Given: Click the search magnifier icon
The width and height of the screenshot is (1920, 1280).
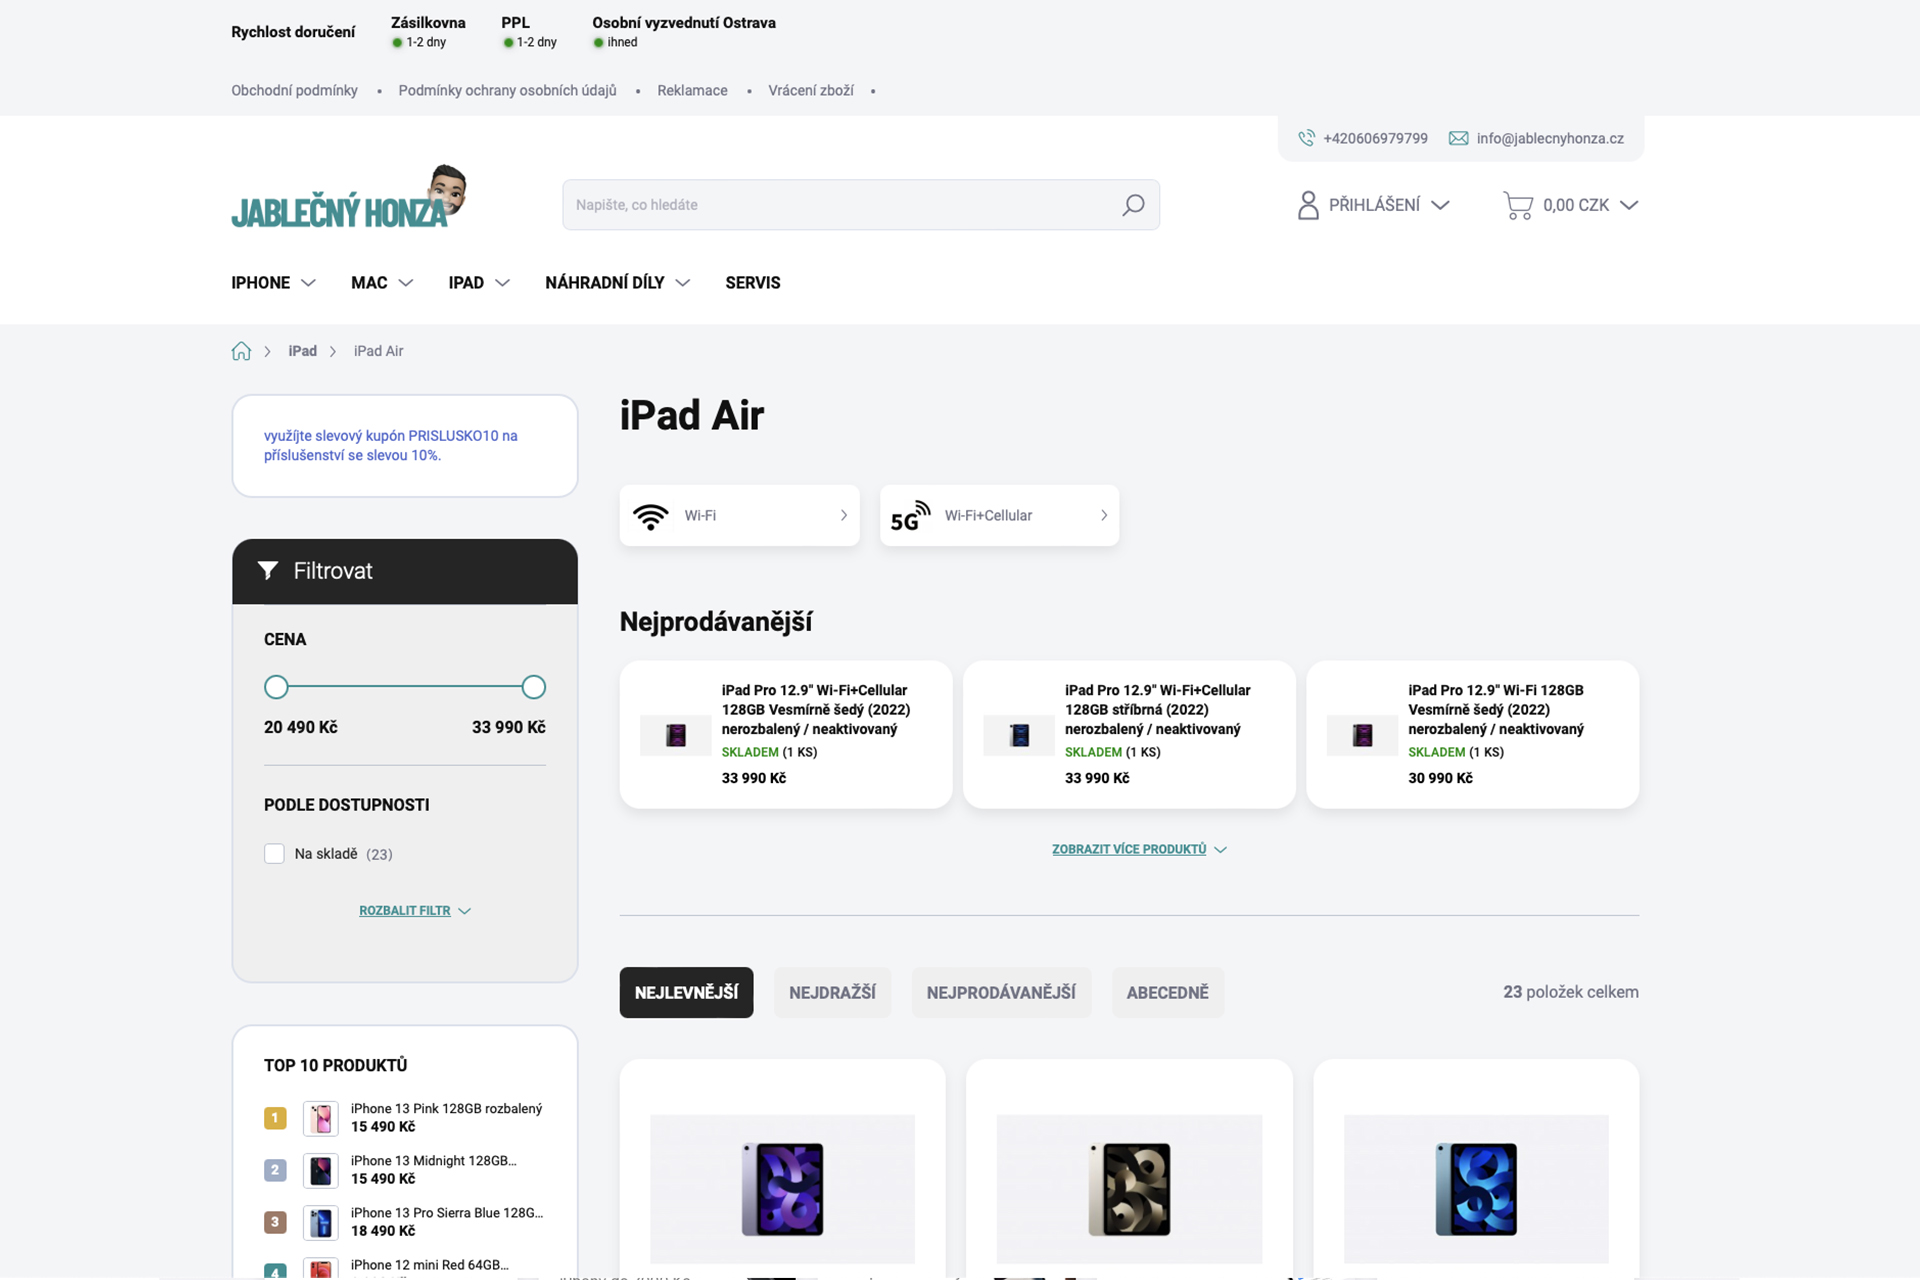Looking at the screenshot, I should [1133, 205].
